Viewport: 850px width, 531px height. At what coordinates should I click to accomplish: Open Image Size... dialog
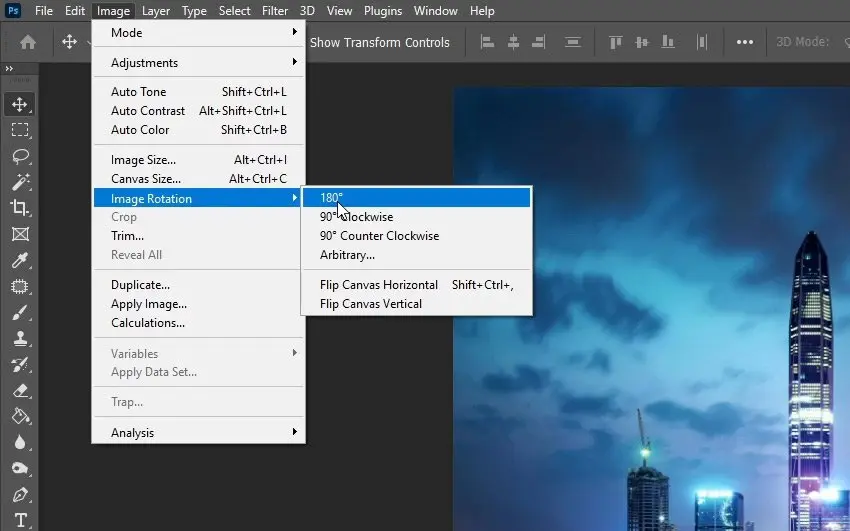pos(199,160)
